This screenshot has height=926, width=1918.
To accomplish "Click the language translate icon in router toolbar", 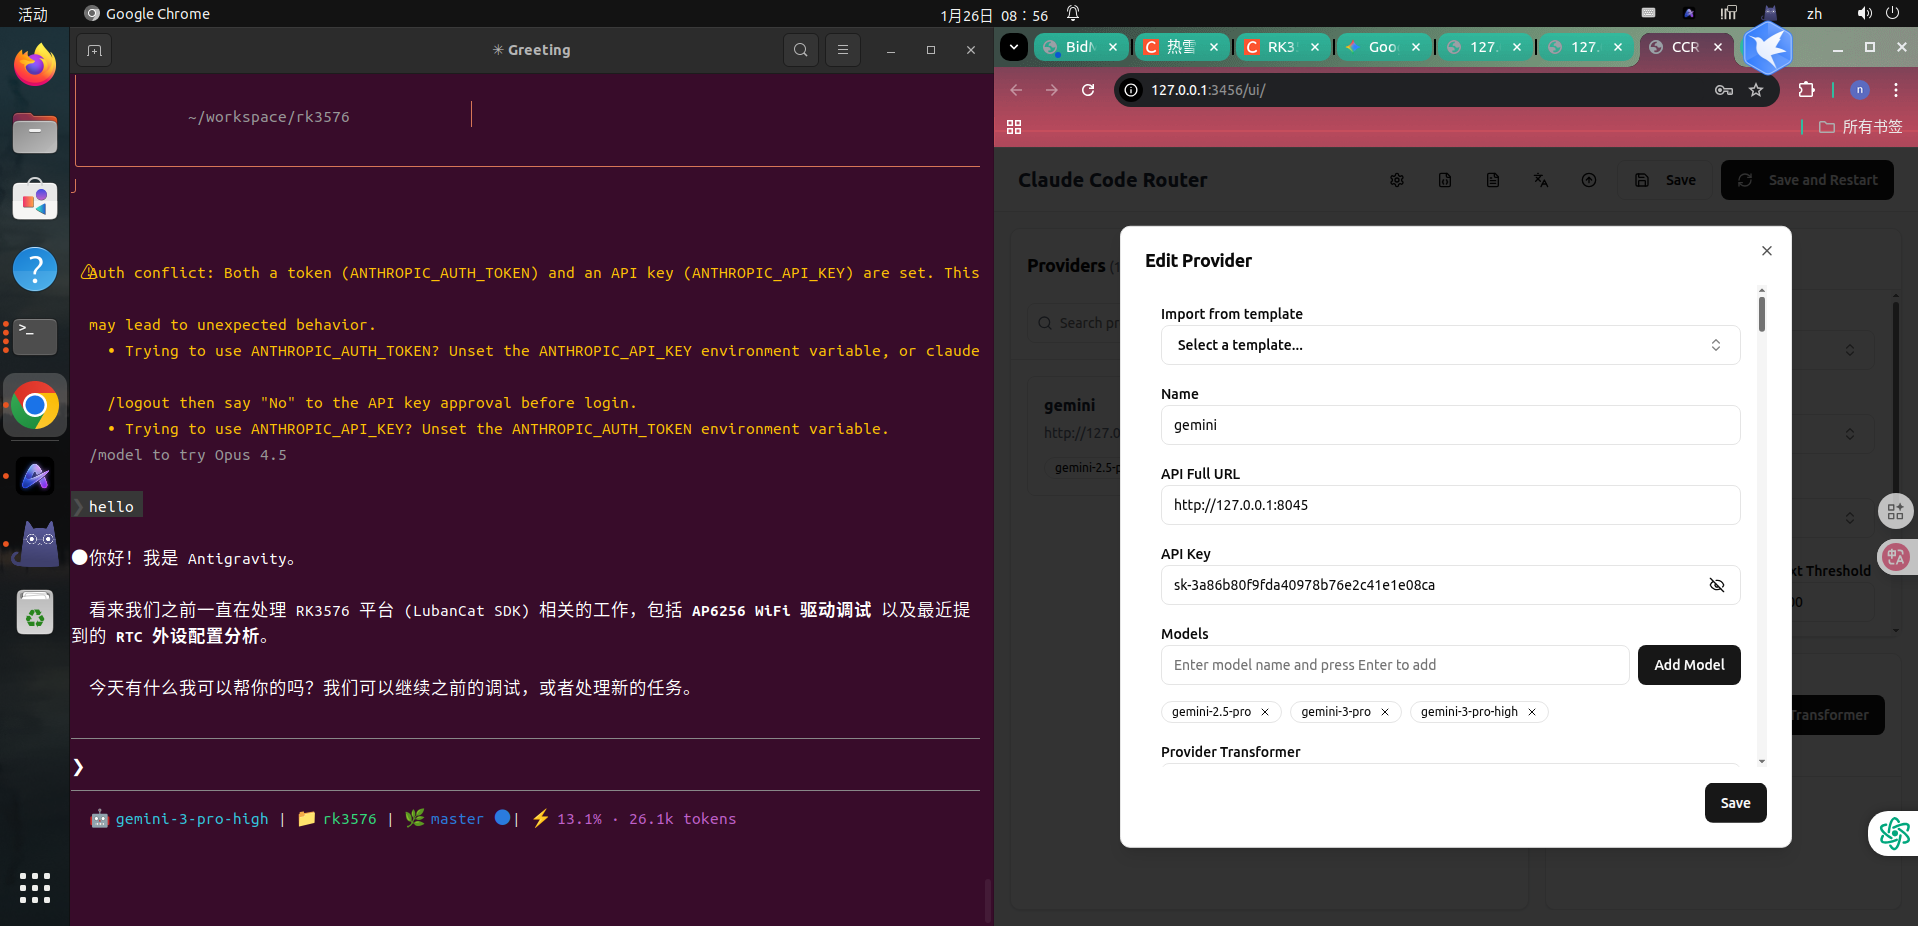I will (1541, 180).
